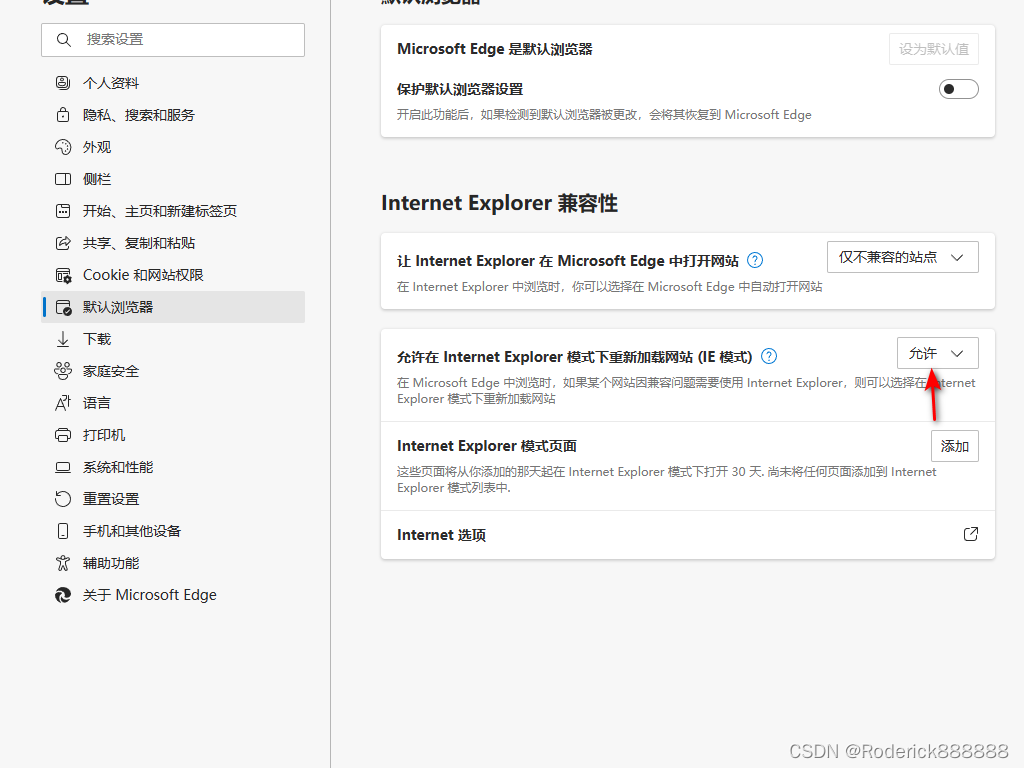1024x768 pixels.
Task: Open Cookie 和网站权限 section
Action: (173, 275)
